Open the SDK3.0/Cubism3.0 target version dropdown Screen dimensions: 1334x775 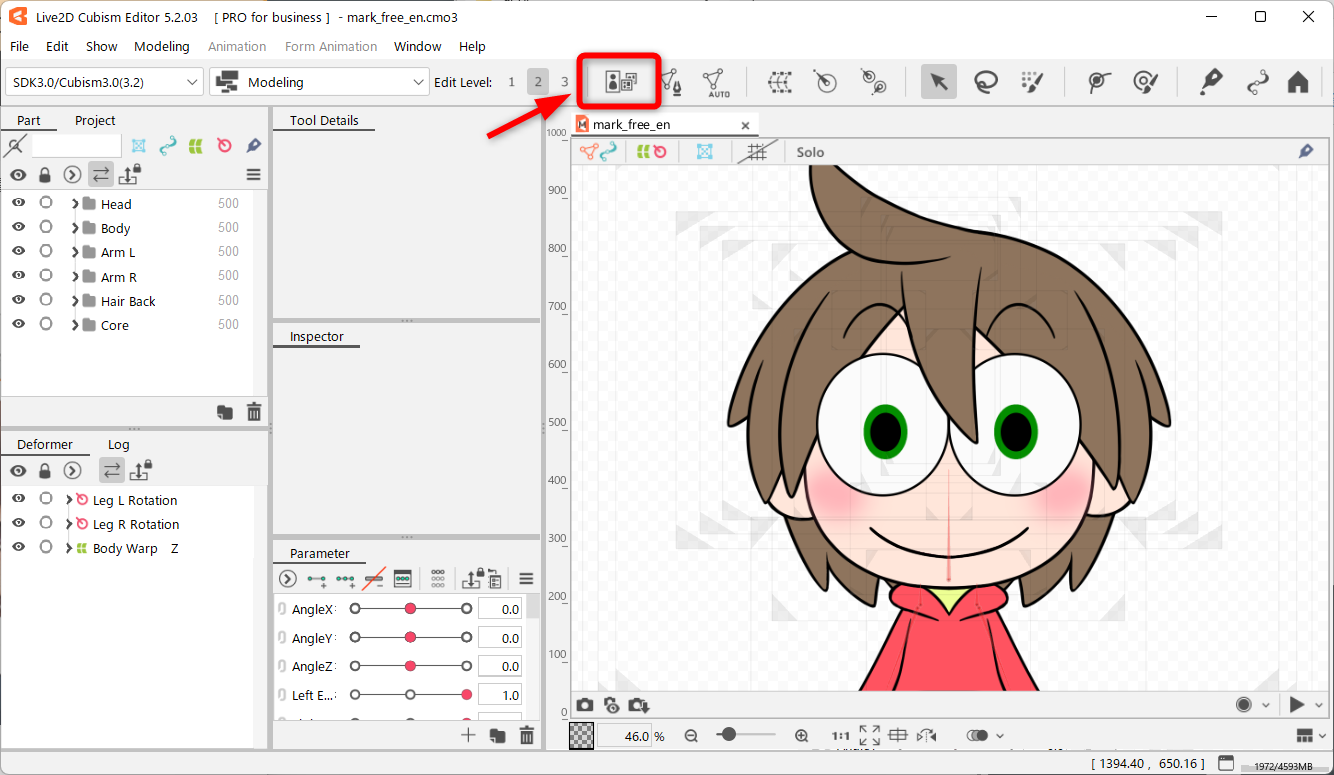coord(105,82)
